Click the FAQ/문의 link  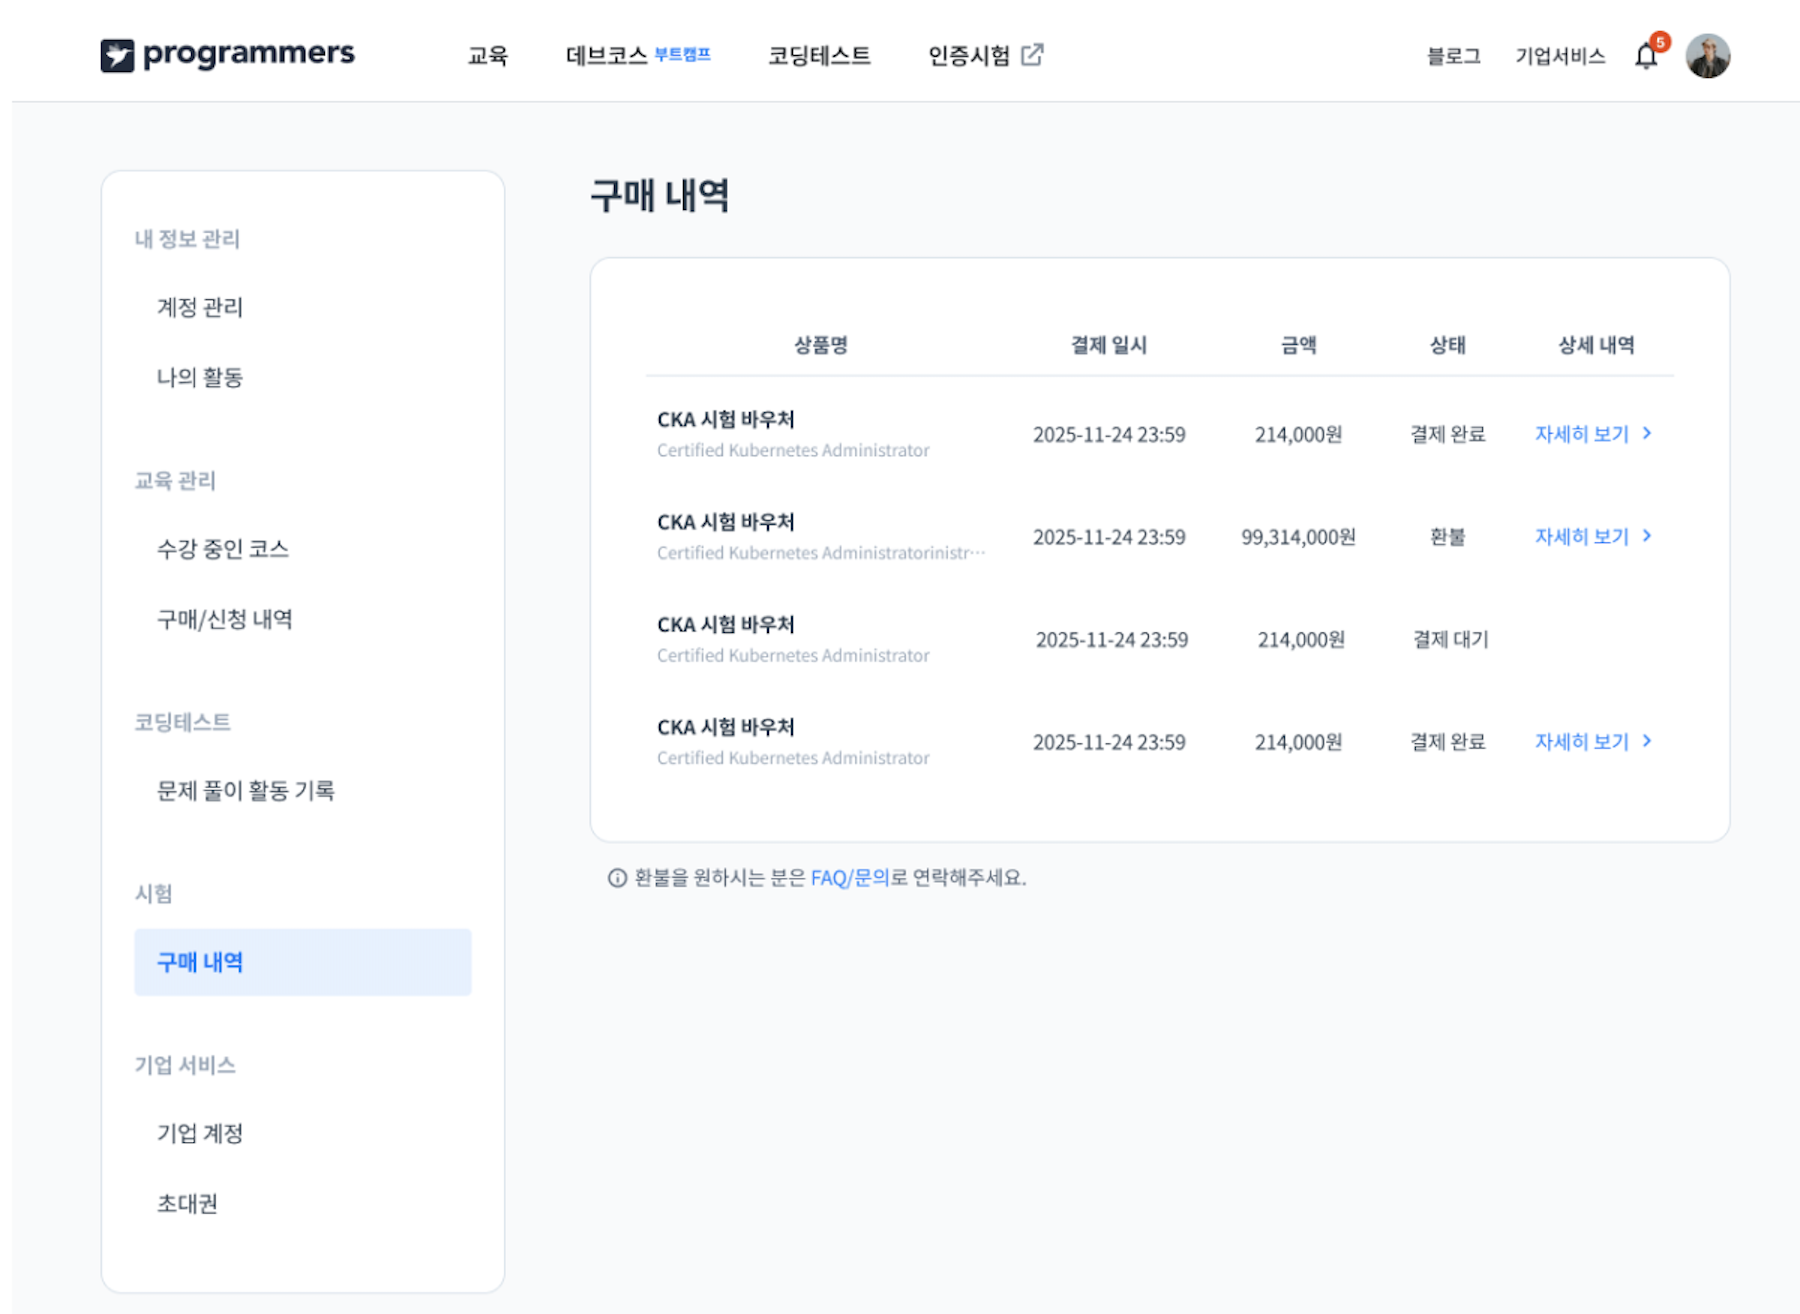click(x=849, y=878)
